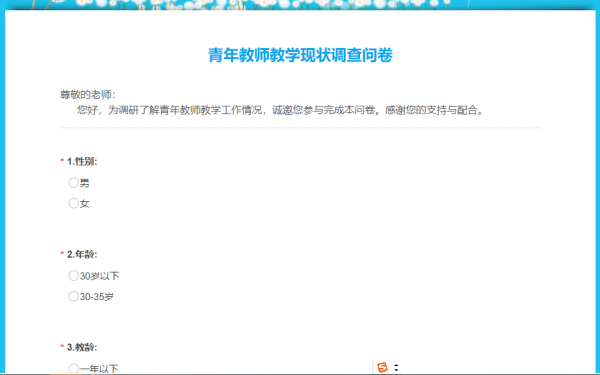Click the question label 2.年龄
600x375 pixels.
[82, 254]
